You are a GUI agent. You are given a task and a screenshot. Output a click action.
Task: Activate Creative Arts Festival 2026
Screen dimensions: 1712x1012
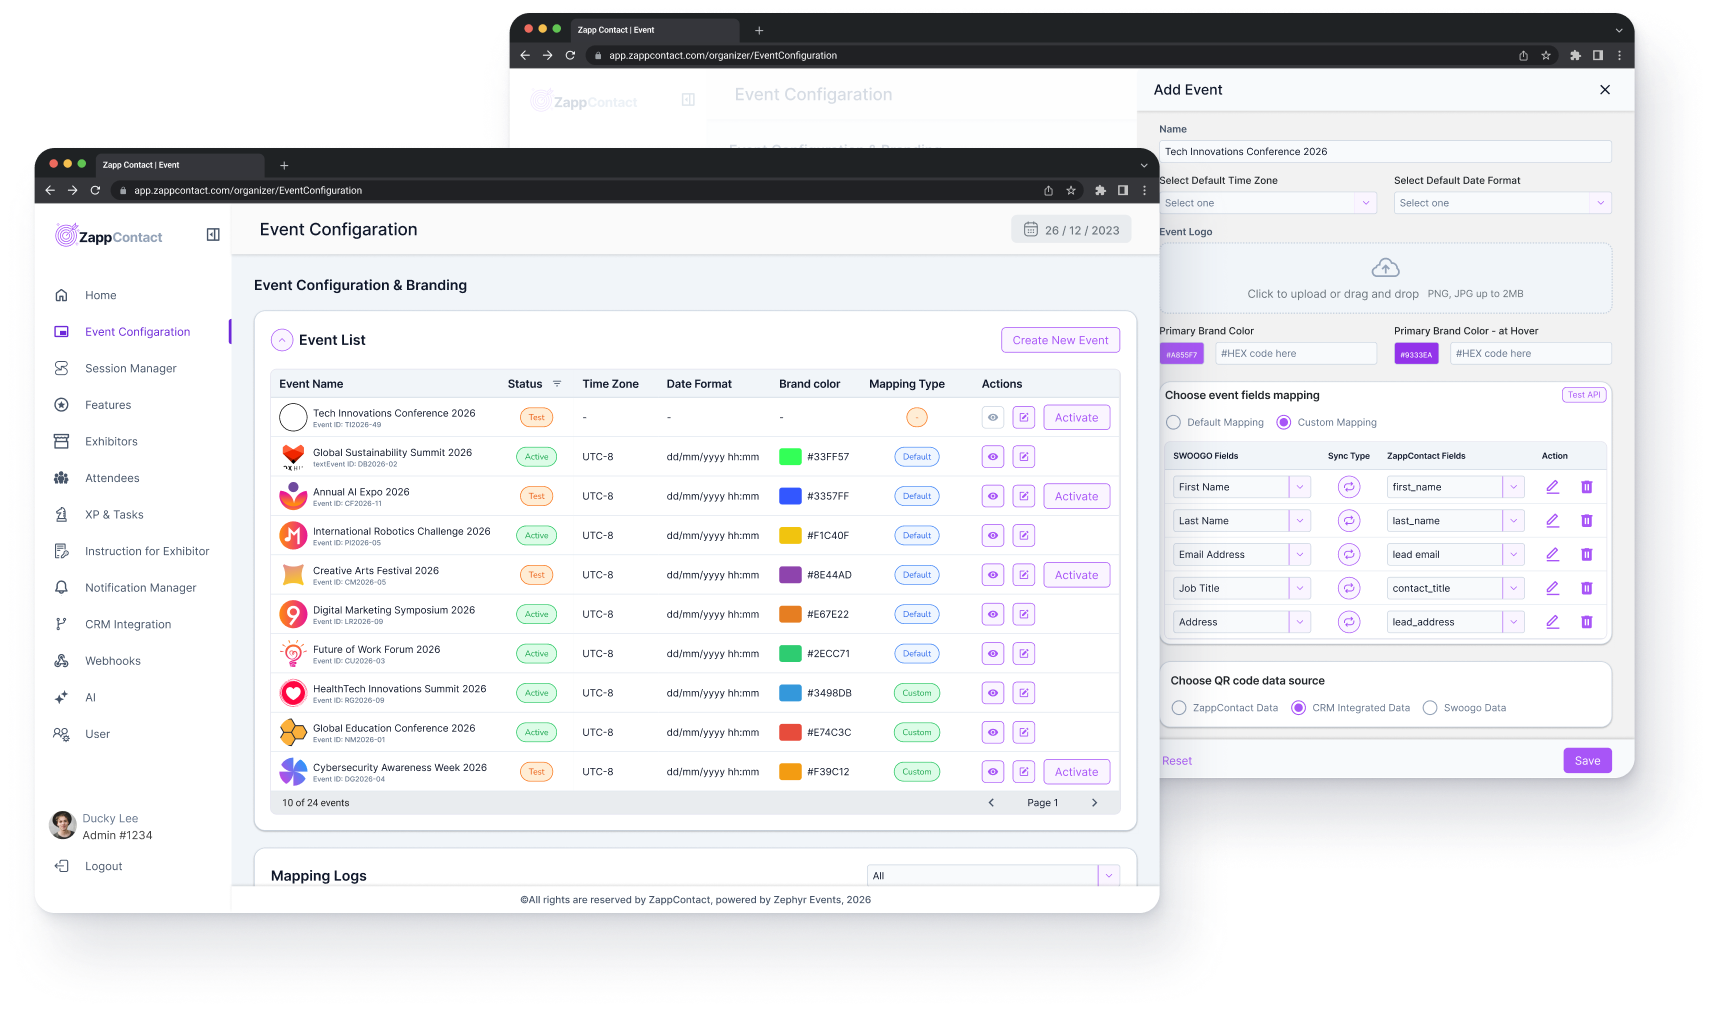click(1076, 575)
